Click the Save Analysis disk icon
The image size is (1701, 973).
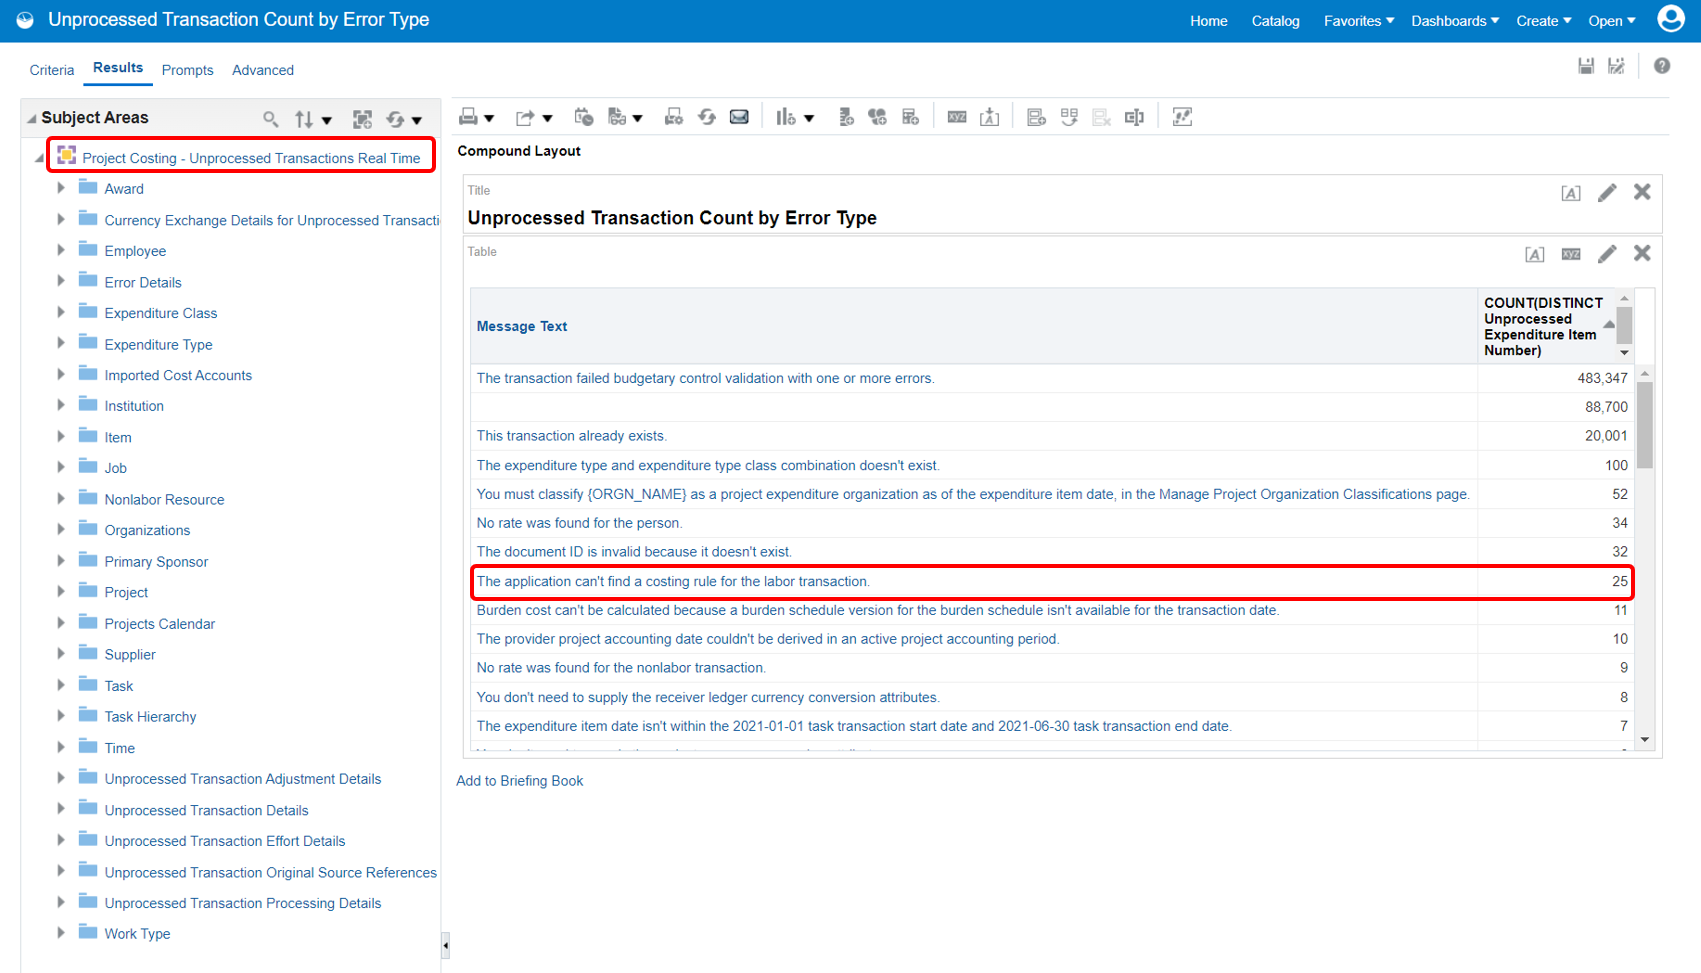click(1586, 66)
